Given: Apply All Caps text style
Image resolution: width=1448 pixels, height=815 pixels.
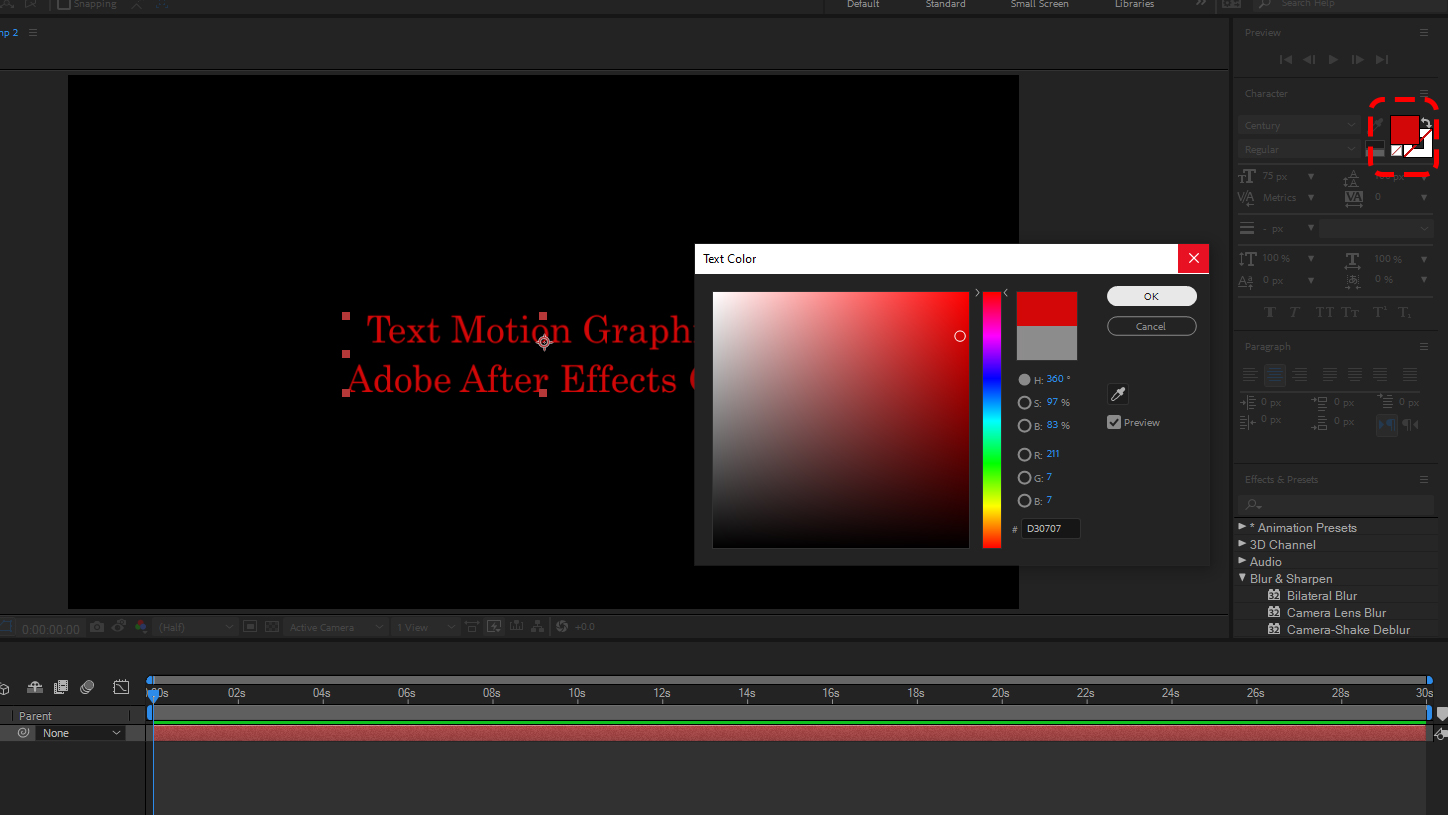Looking at the screenshot, I should tap(1324, 312).
